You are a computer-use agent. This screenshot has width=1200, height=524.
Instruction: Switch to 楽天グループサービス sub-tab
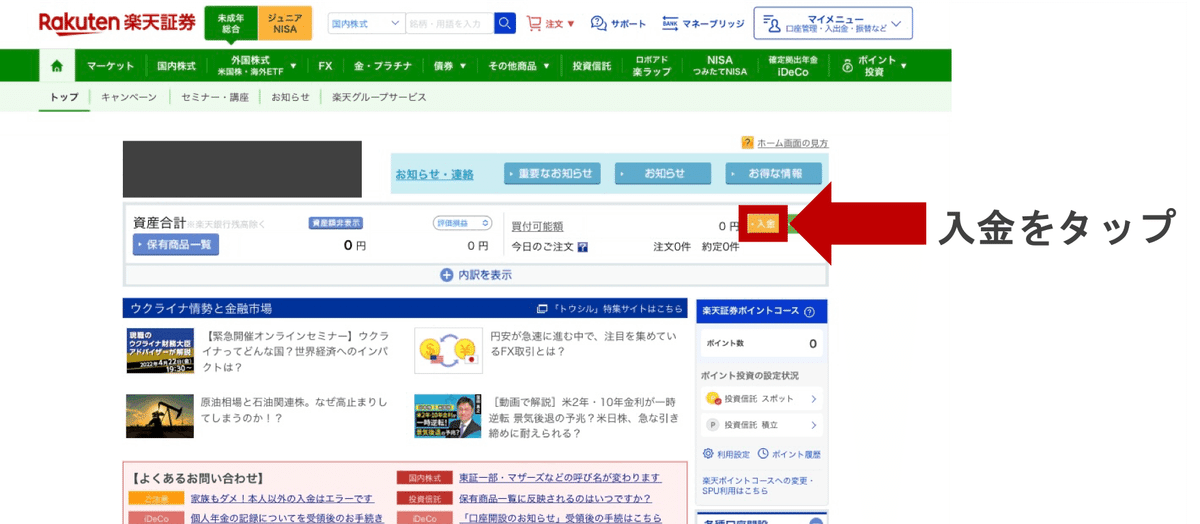coord(379,97)
